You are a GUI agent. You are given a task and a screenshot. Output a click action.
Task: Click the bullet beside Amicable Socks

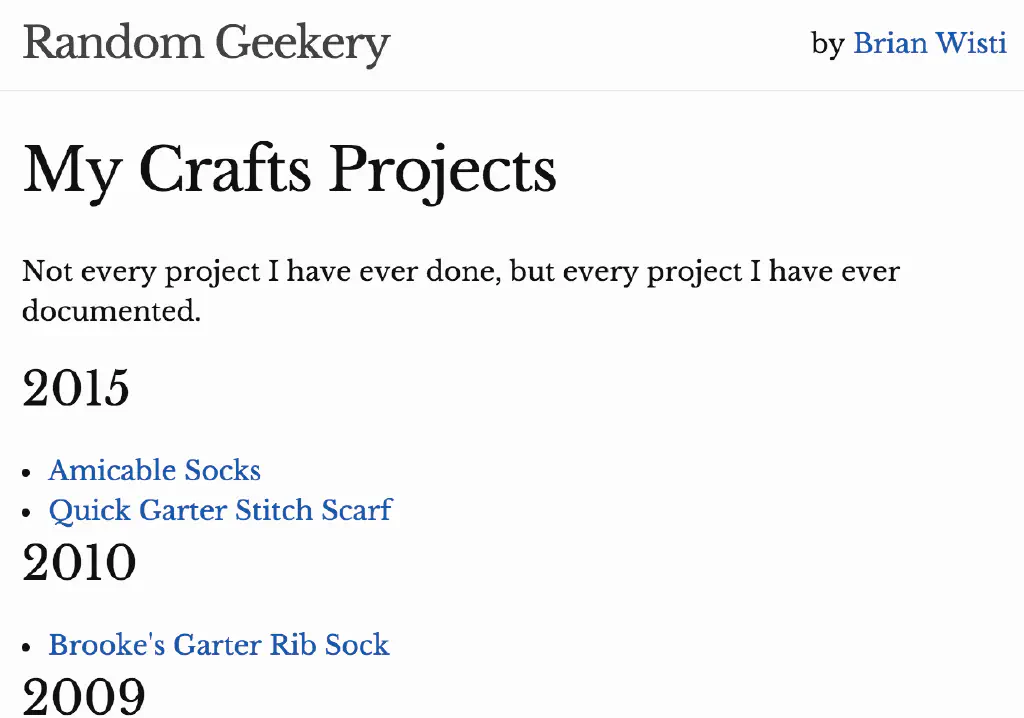point(28,472)
